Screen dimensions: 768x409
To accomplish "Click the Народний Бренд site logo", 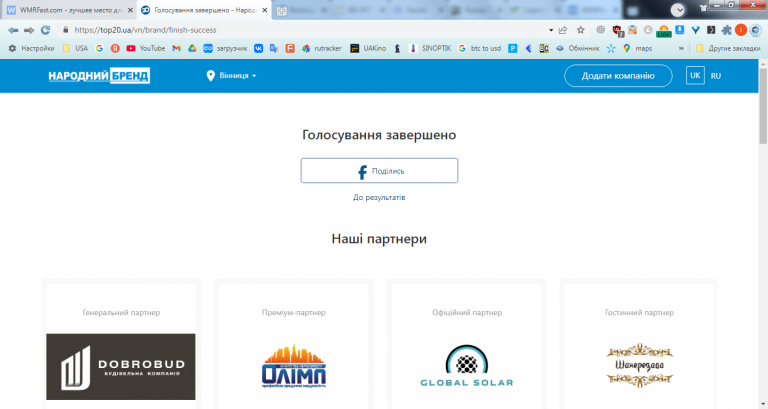I will click(x=99, y=76).
